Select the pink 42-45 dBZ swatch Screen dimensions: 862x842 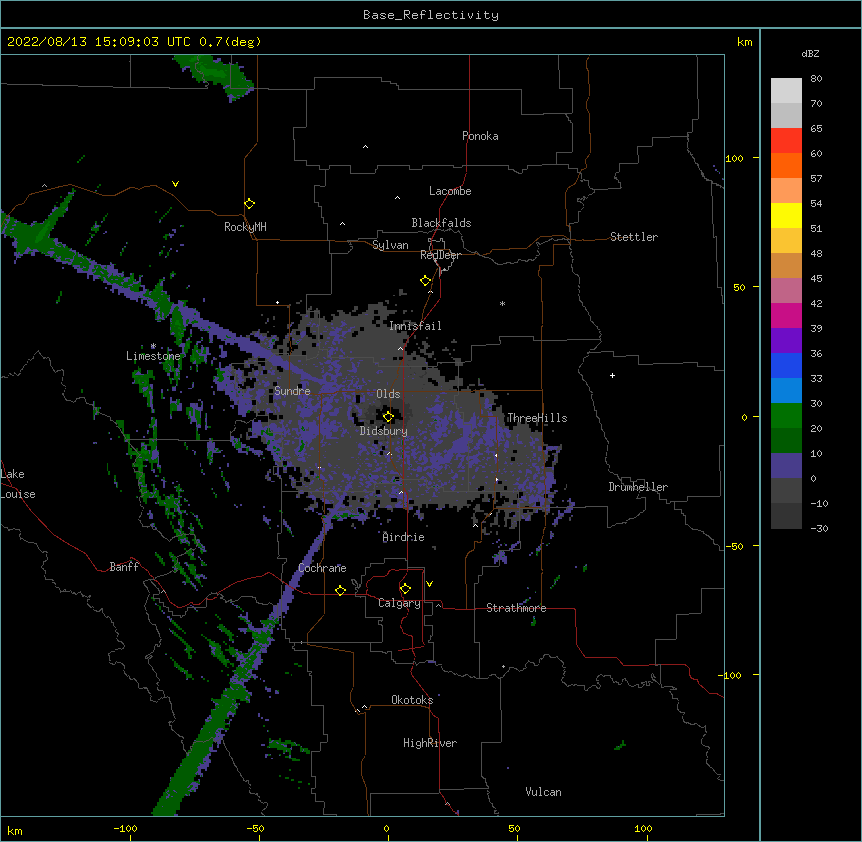click(x=786, y=291)
